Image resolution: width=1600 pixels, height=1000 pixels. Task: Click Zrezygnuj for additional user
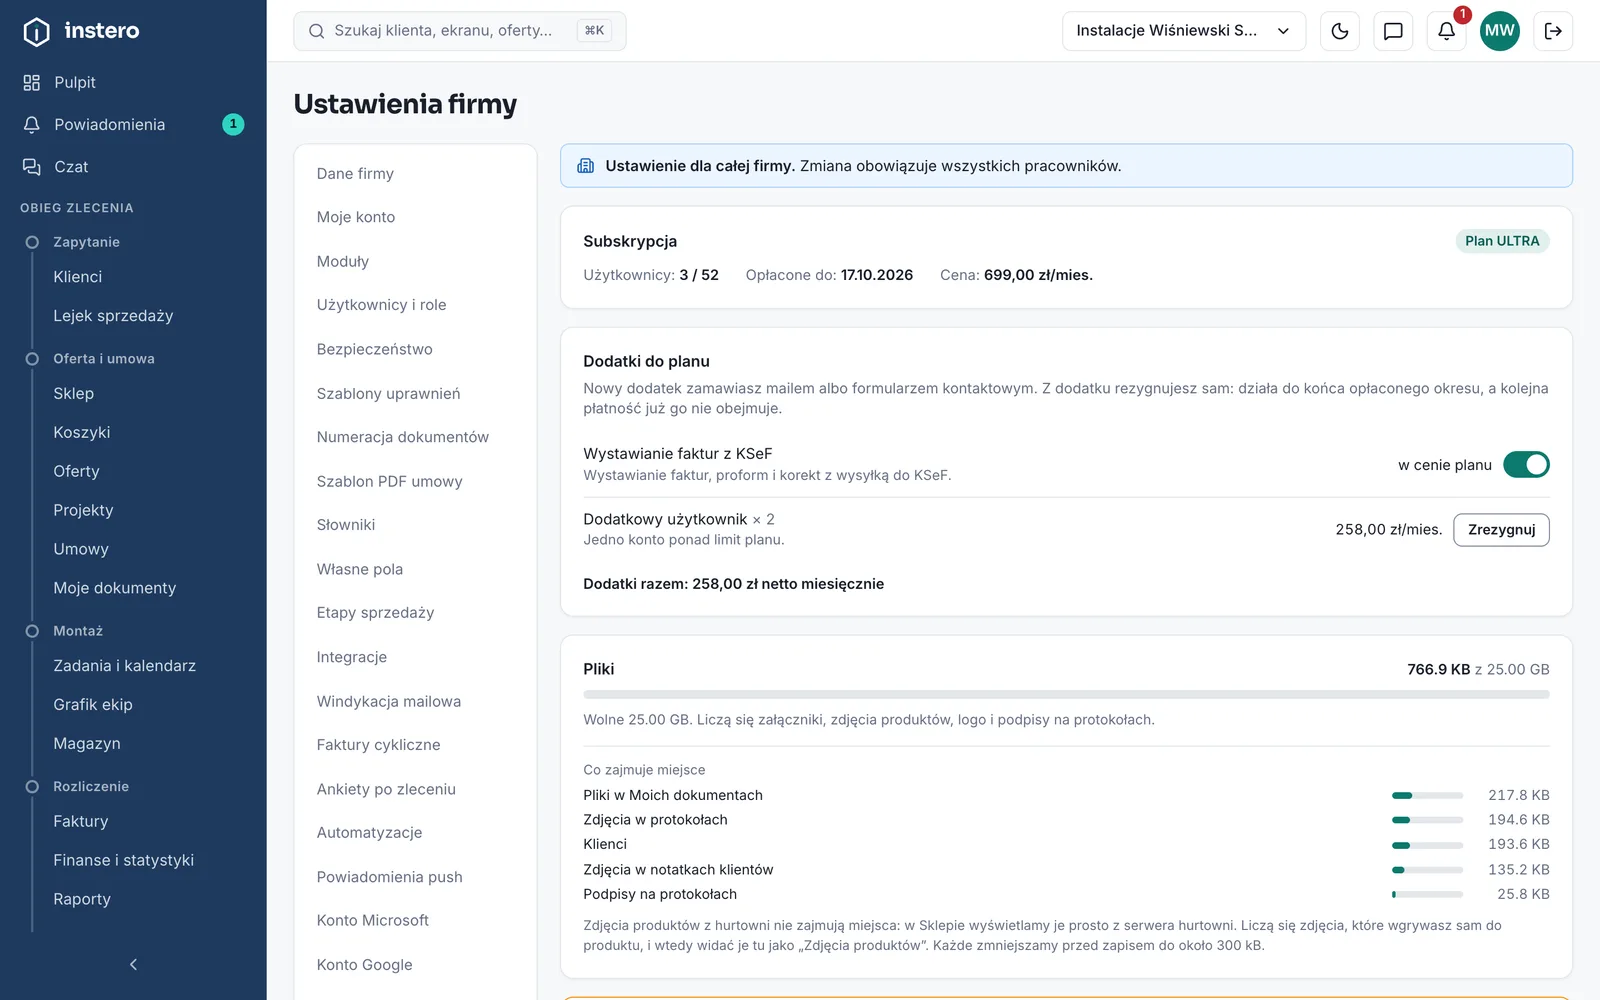(1501, 530)
